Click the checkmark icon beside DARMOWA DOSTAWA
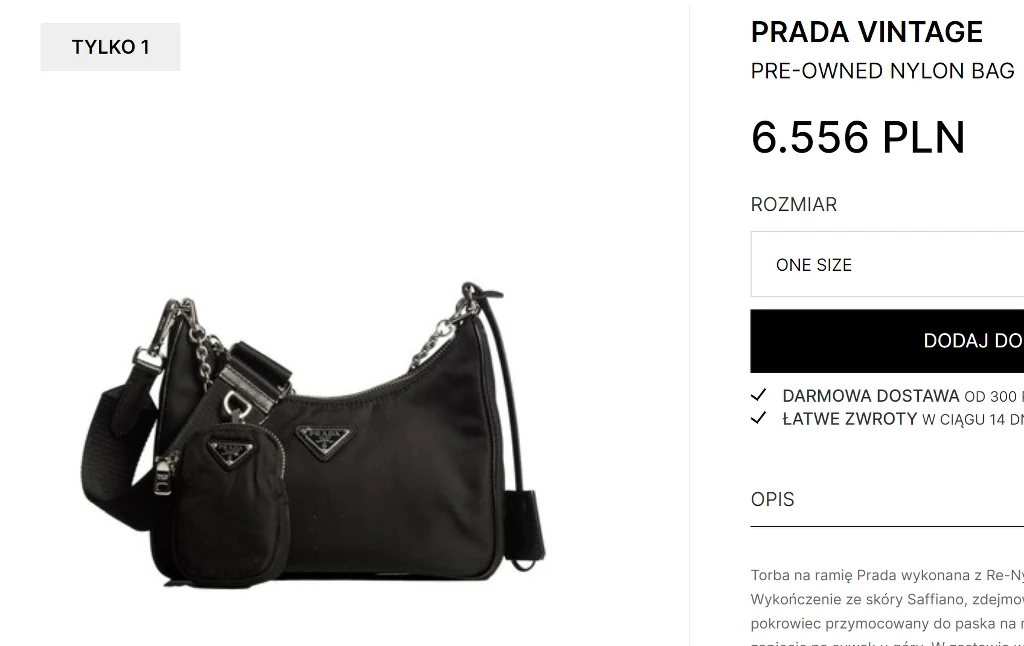Screen dimensions: 1024x646 tap(758, 395)
